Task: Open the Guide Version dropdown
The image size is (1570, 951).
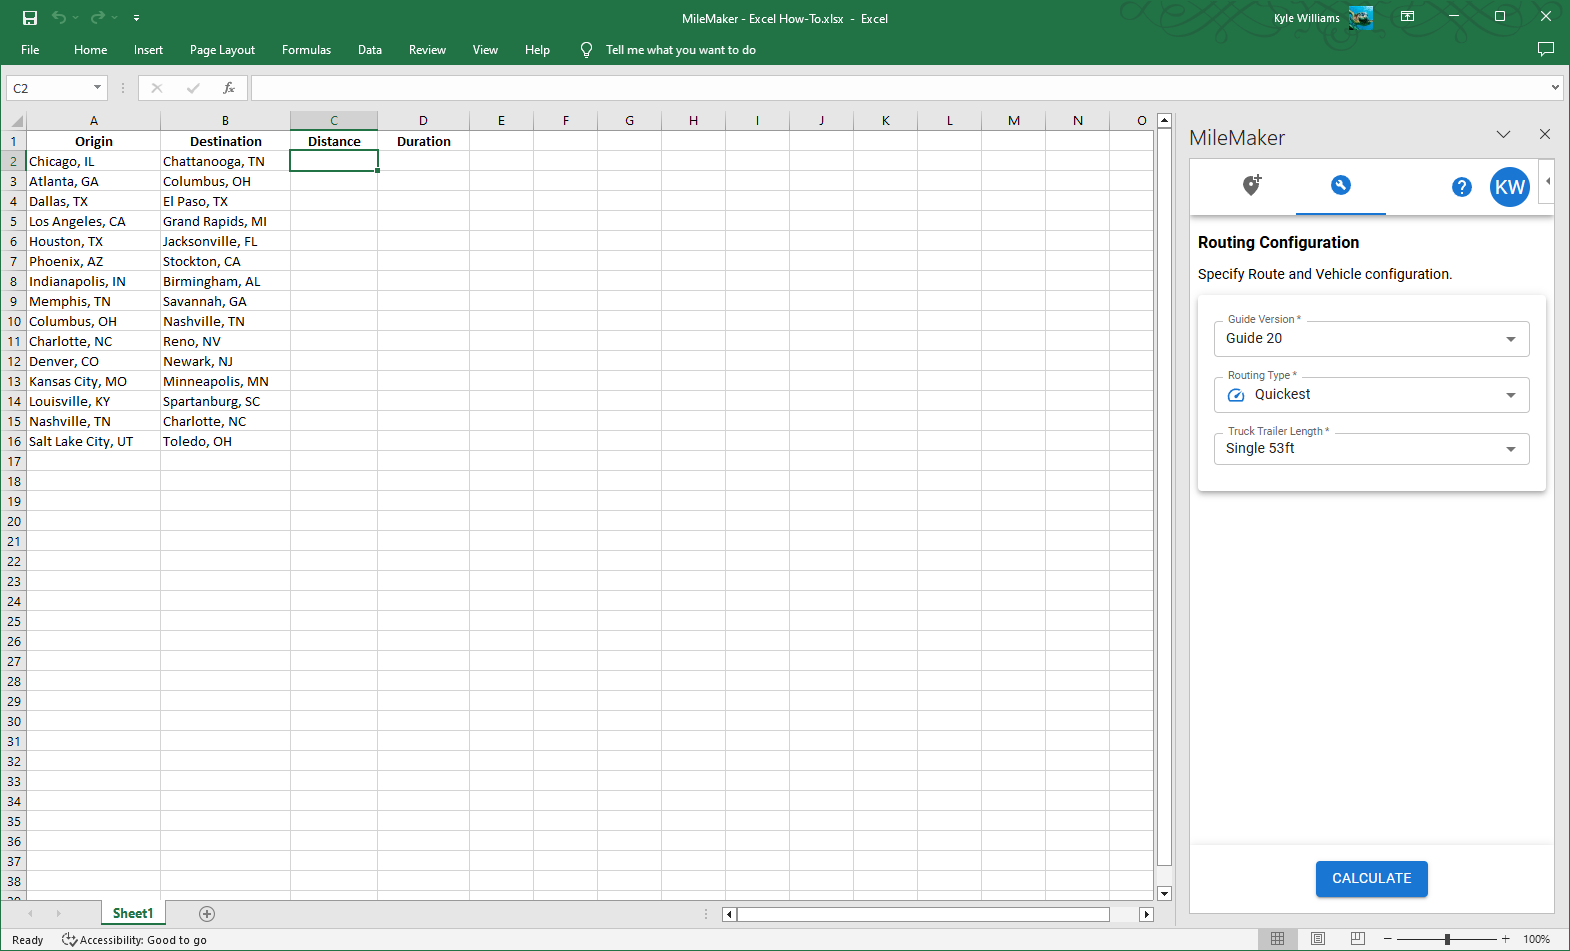Action: point(1372,339)
